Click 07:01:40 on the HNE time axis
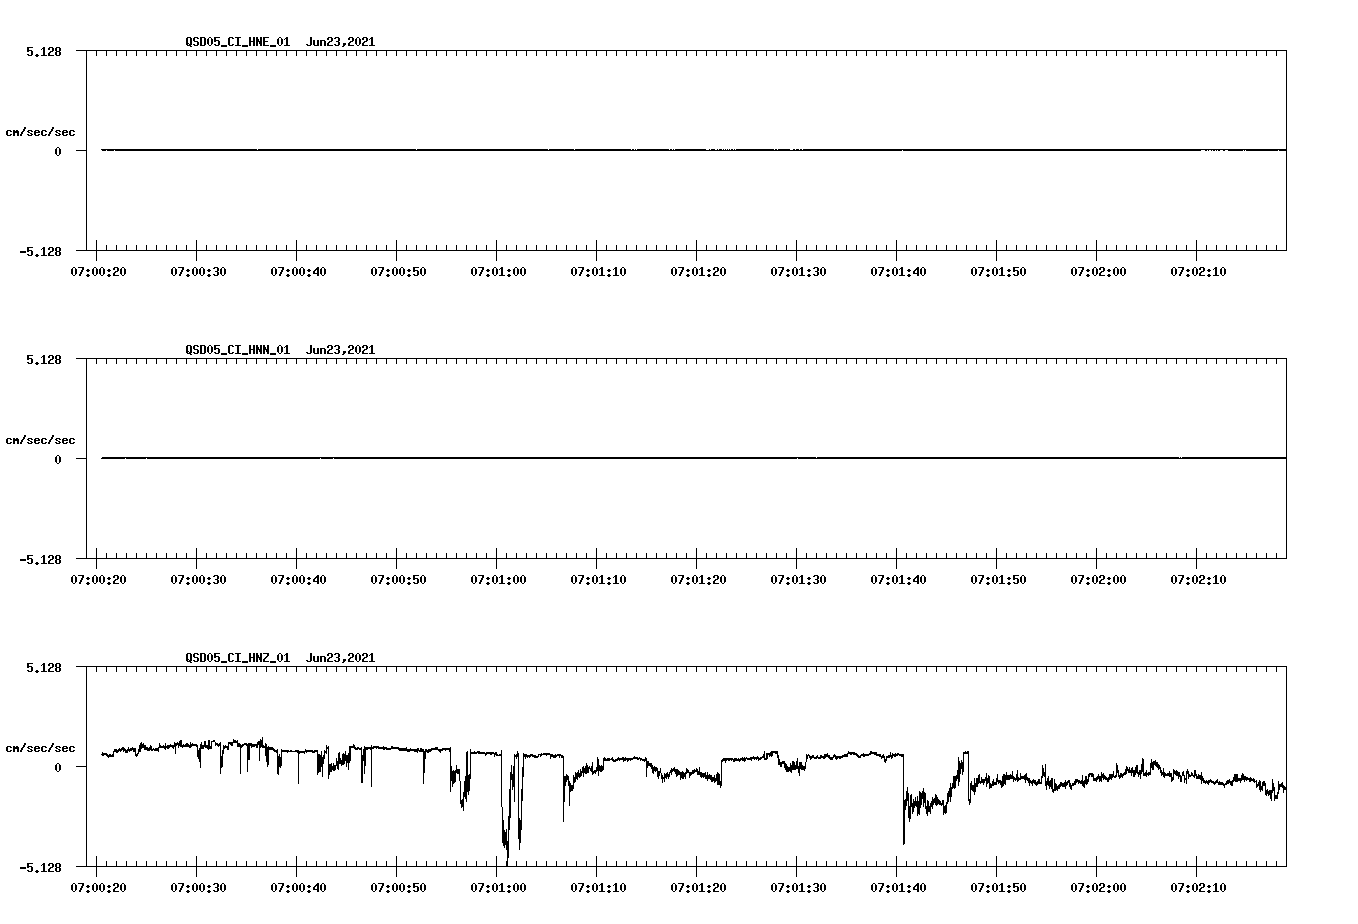The width and height of the screenshot is (1358, 924). [x=898, y=272]
